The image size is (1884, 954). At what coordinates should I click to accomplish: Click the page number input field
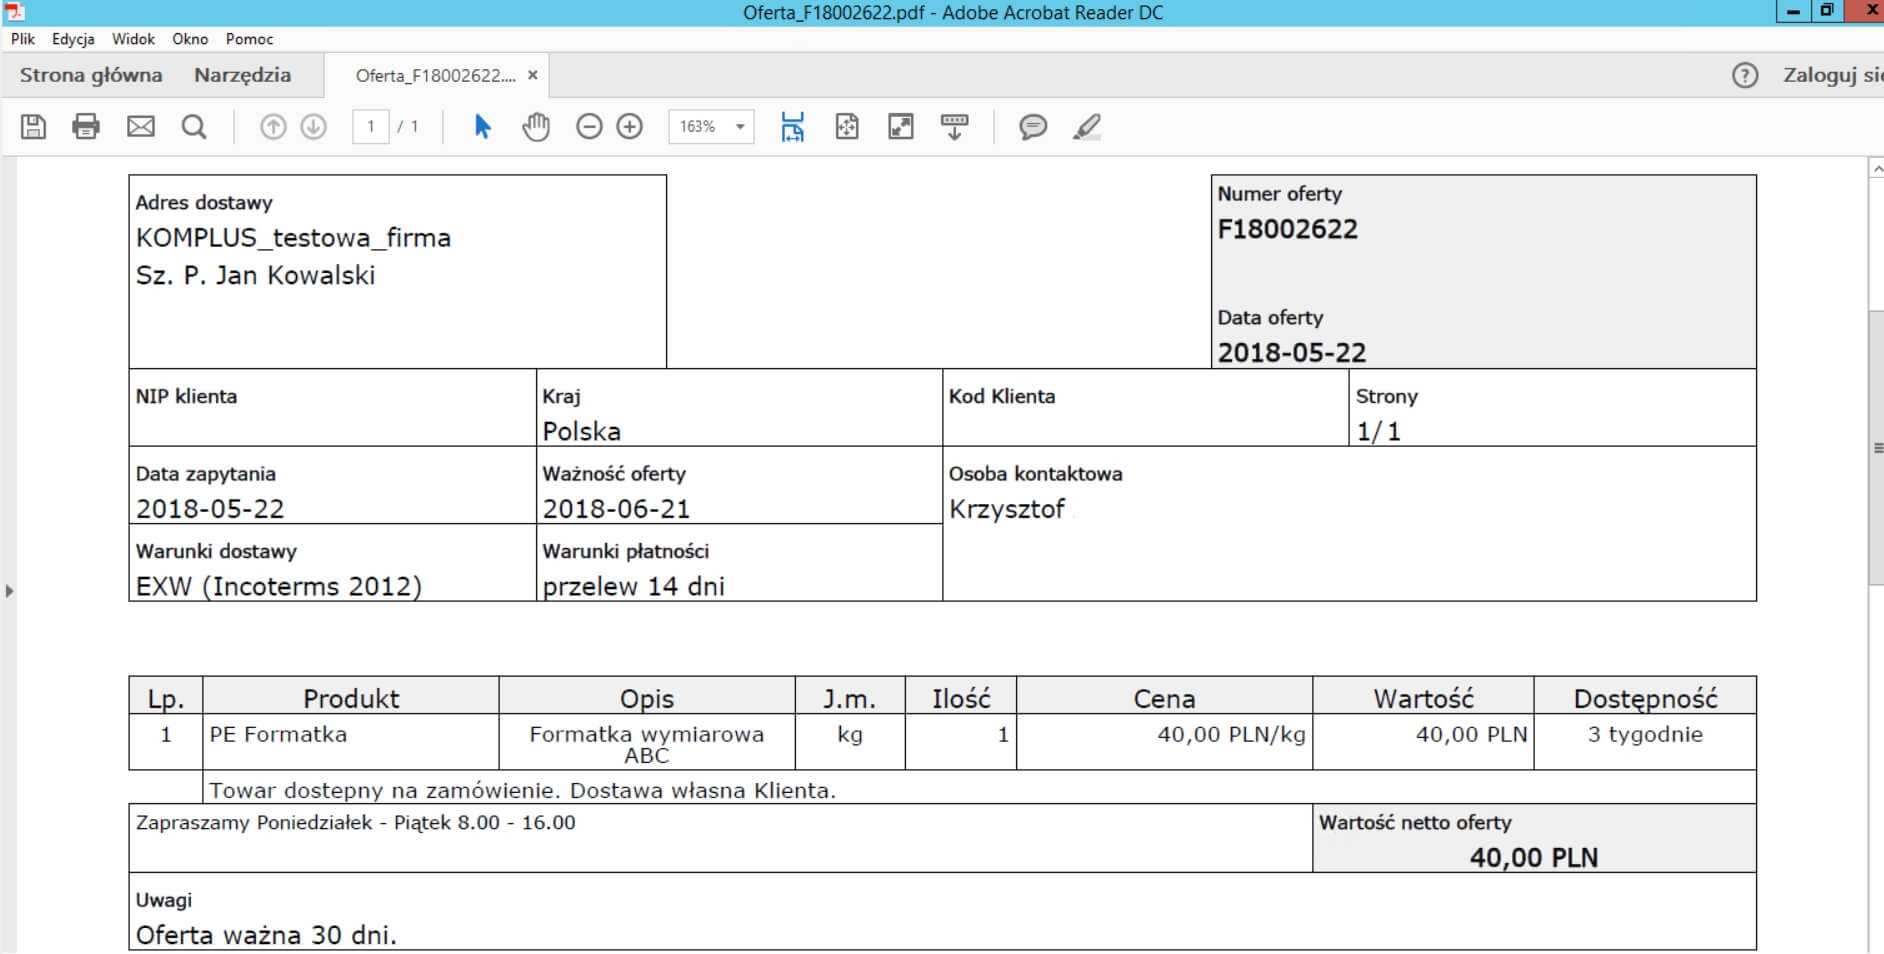[x=371, y=127]
